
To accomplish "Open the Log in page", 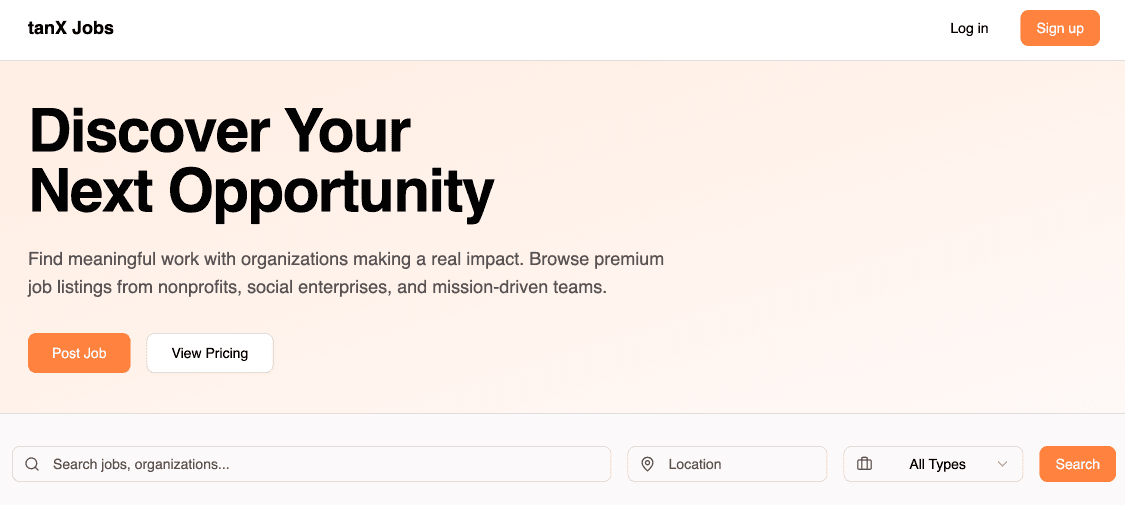I will [x=969, y=28].
